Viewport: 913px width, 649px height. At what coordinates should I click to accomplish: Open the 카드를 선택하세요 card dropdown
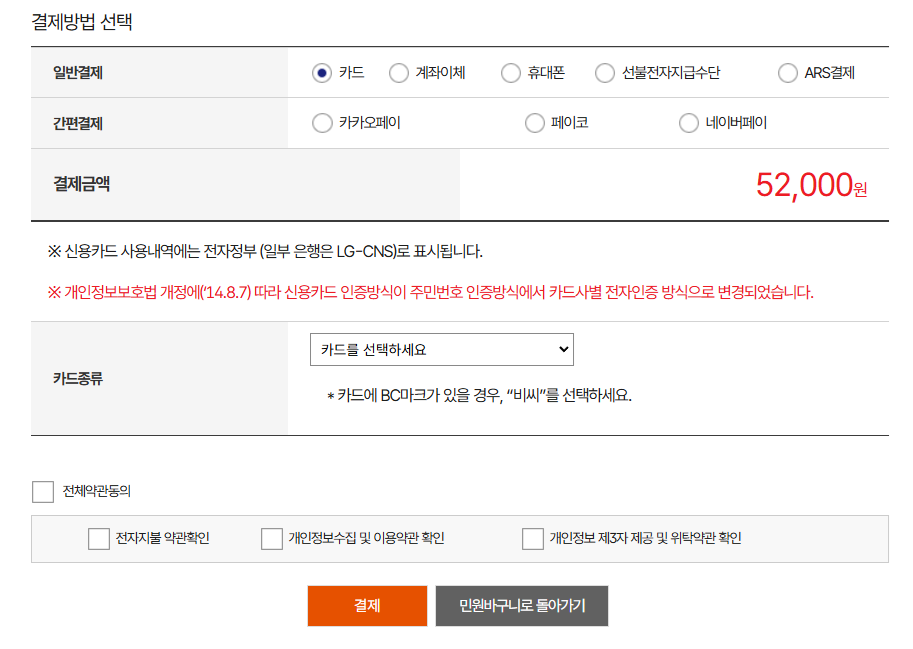[x=441, y=349]
